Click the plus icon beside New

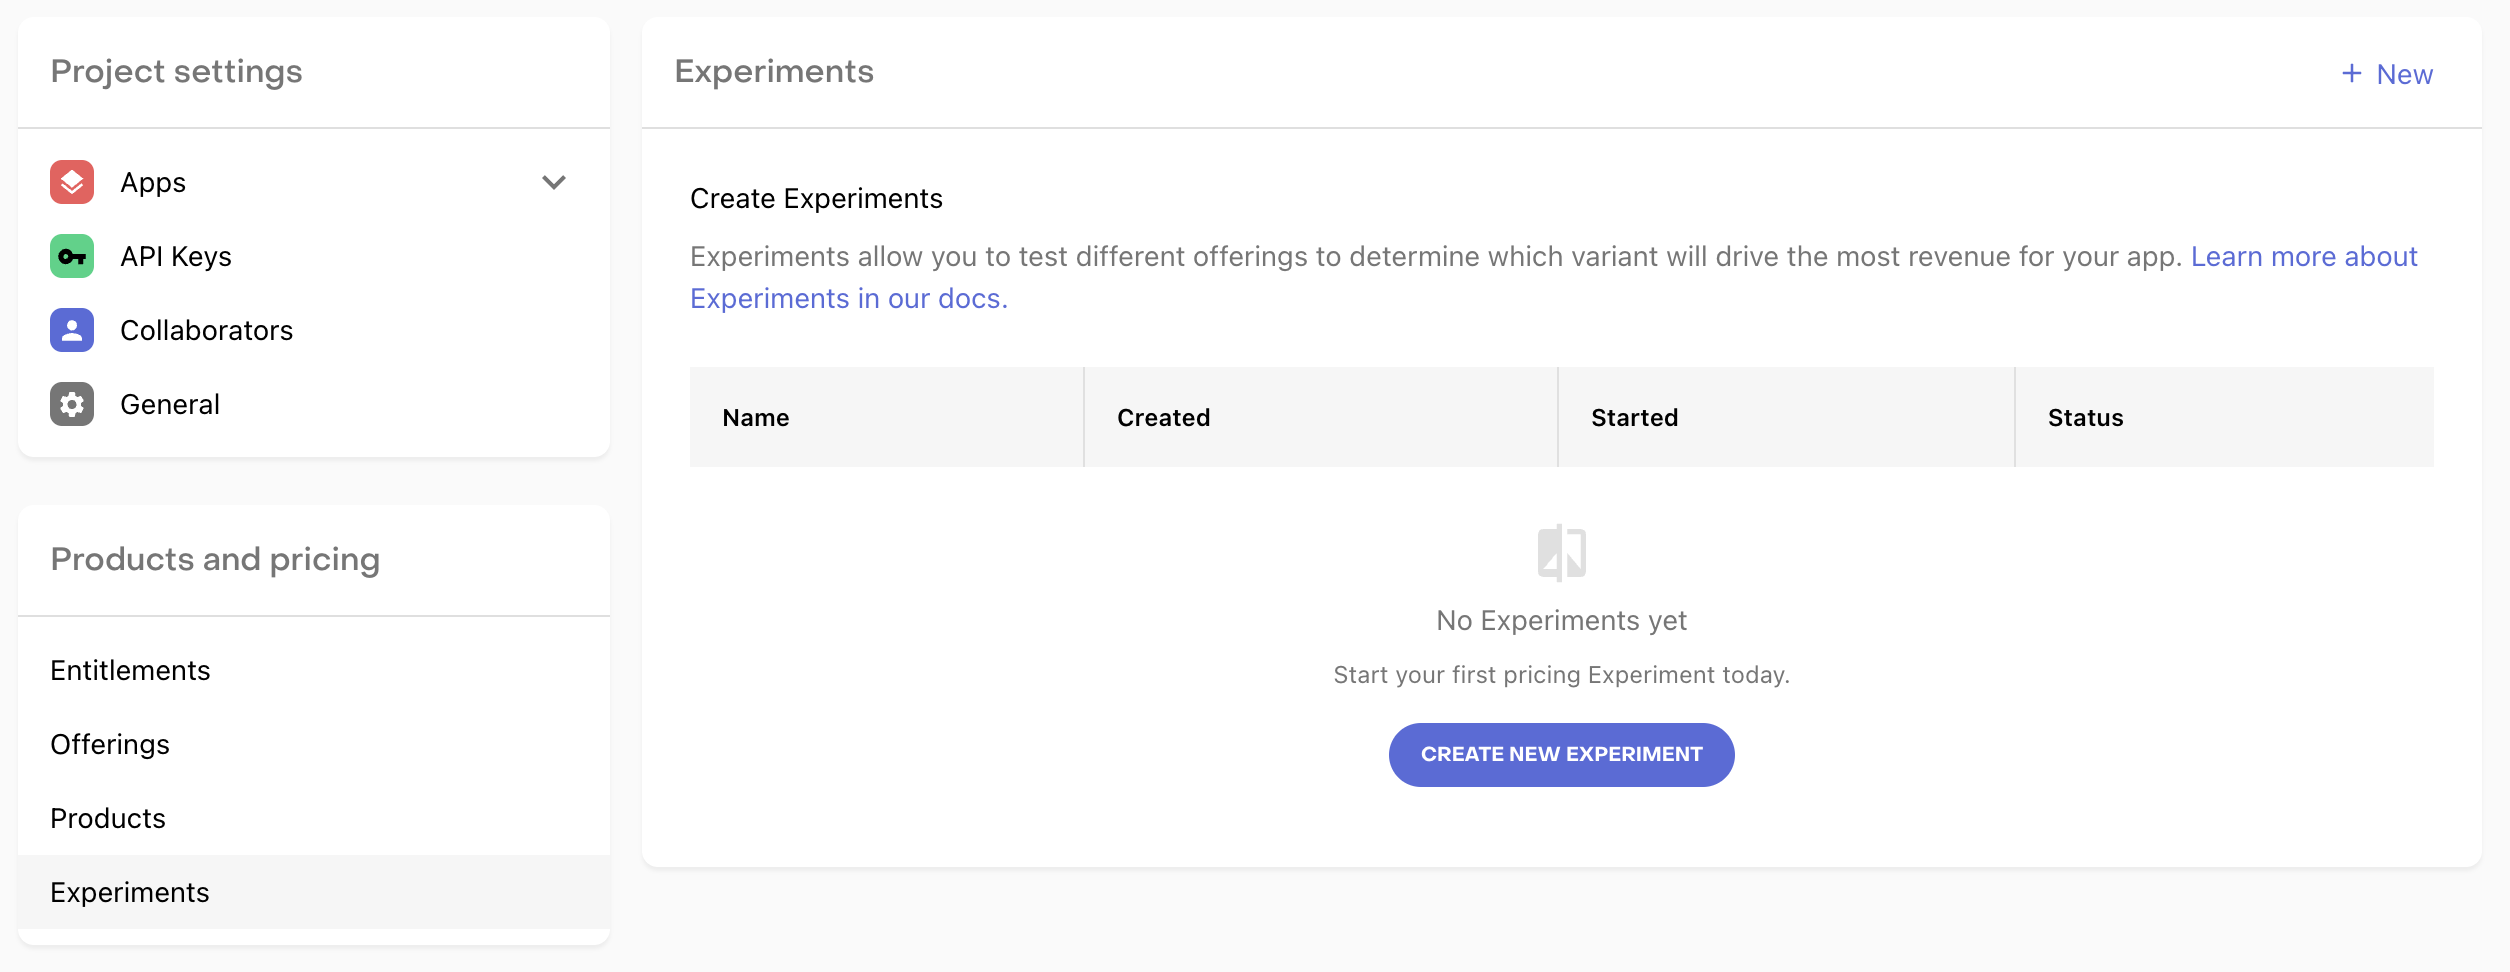2352,74
